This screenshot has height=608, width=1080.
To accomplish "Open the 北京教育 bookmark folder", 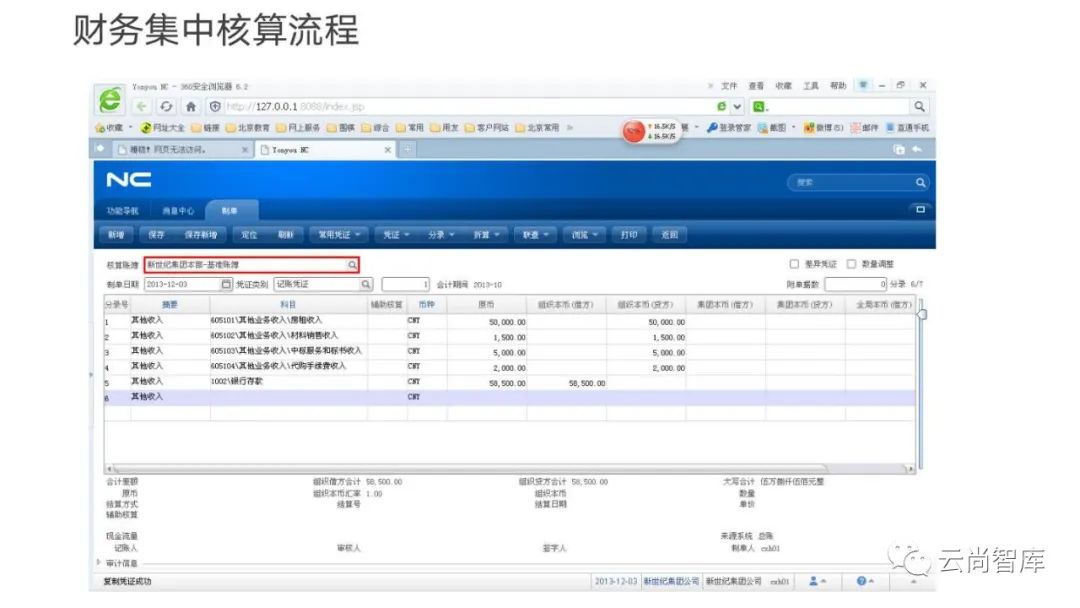I will coord(249,128).
